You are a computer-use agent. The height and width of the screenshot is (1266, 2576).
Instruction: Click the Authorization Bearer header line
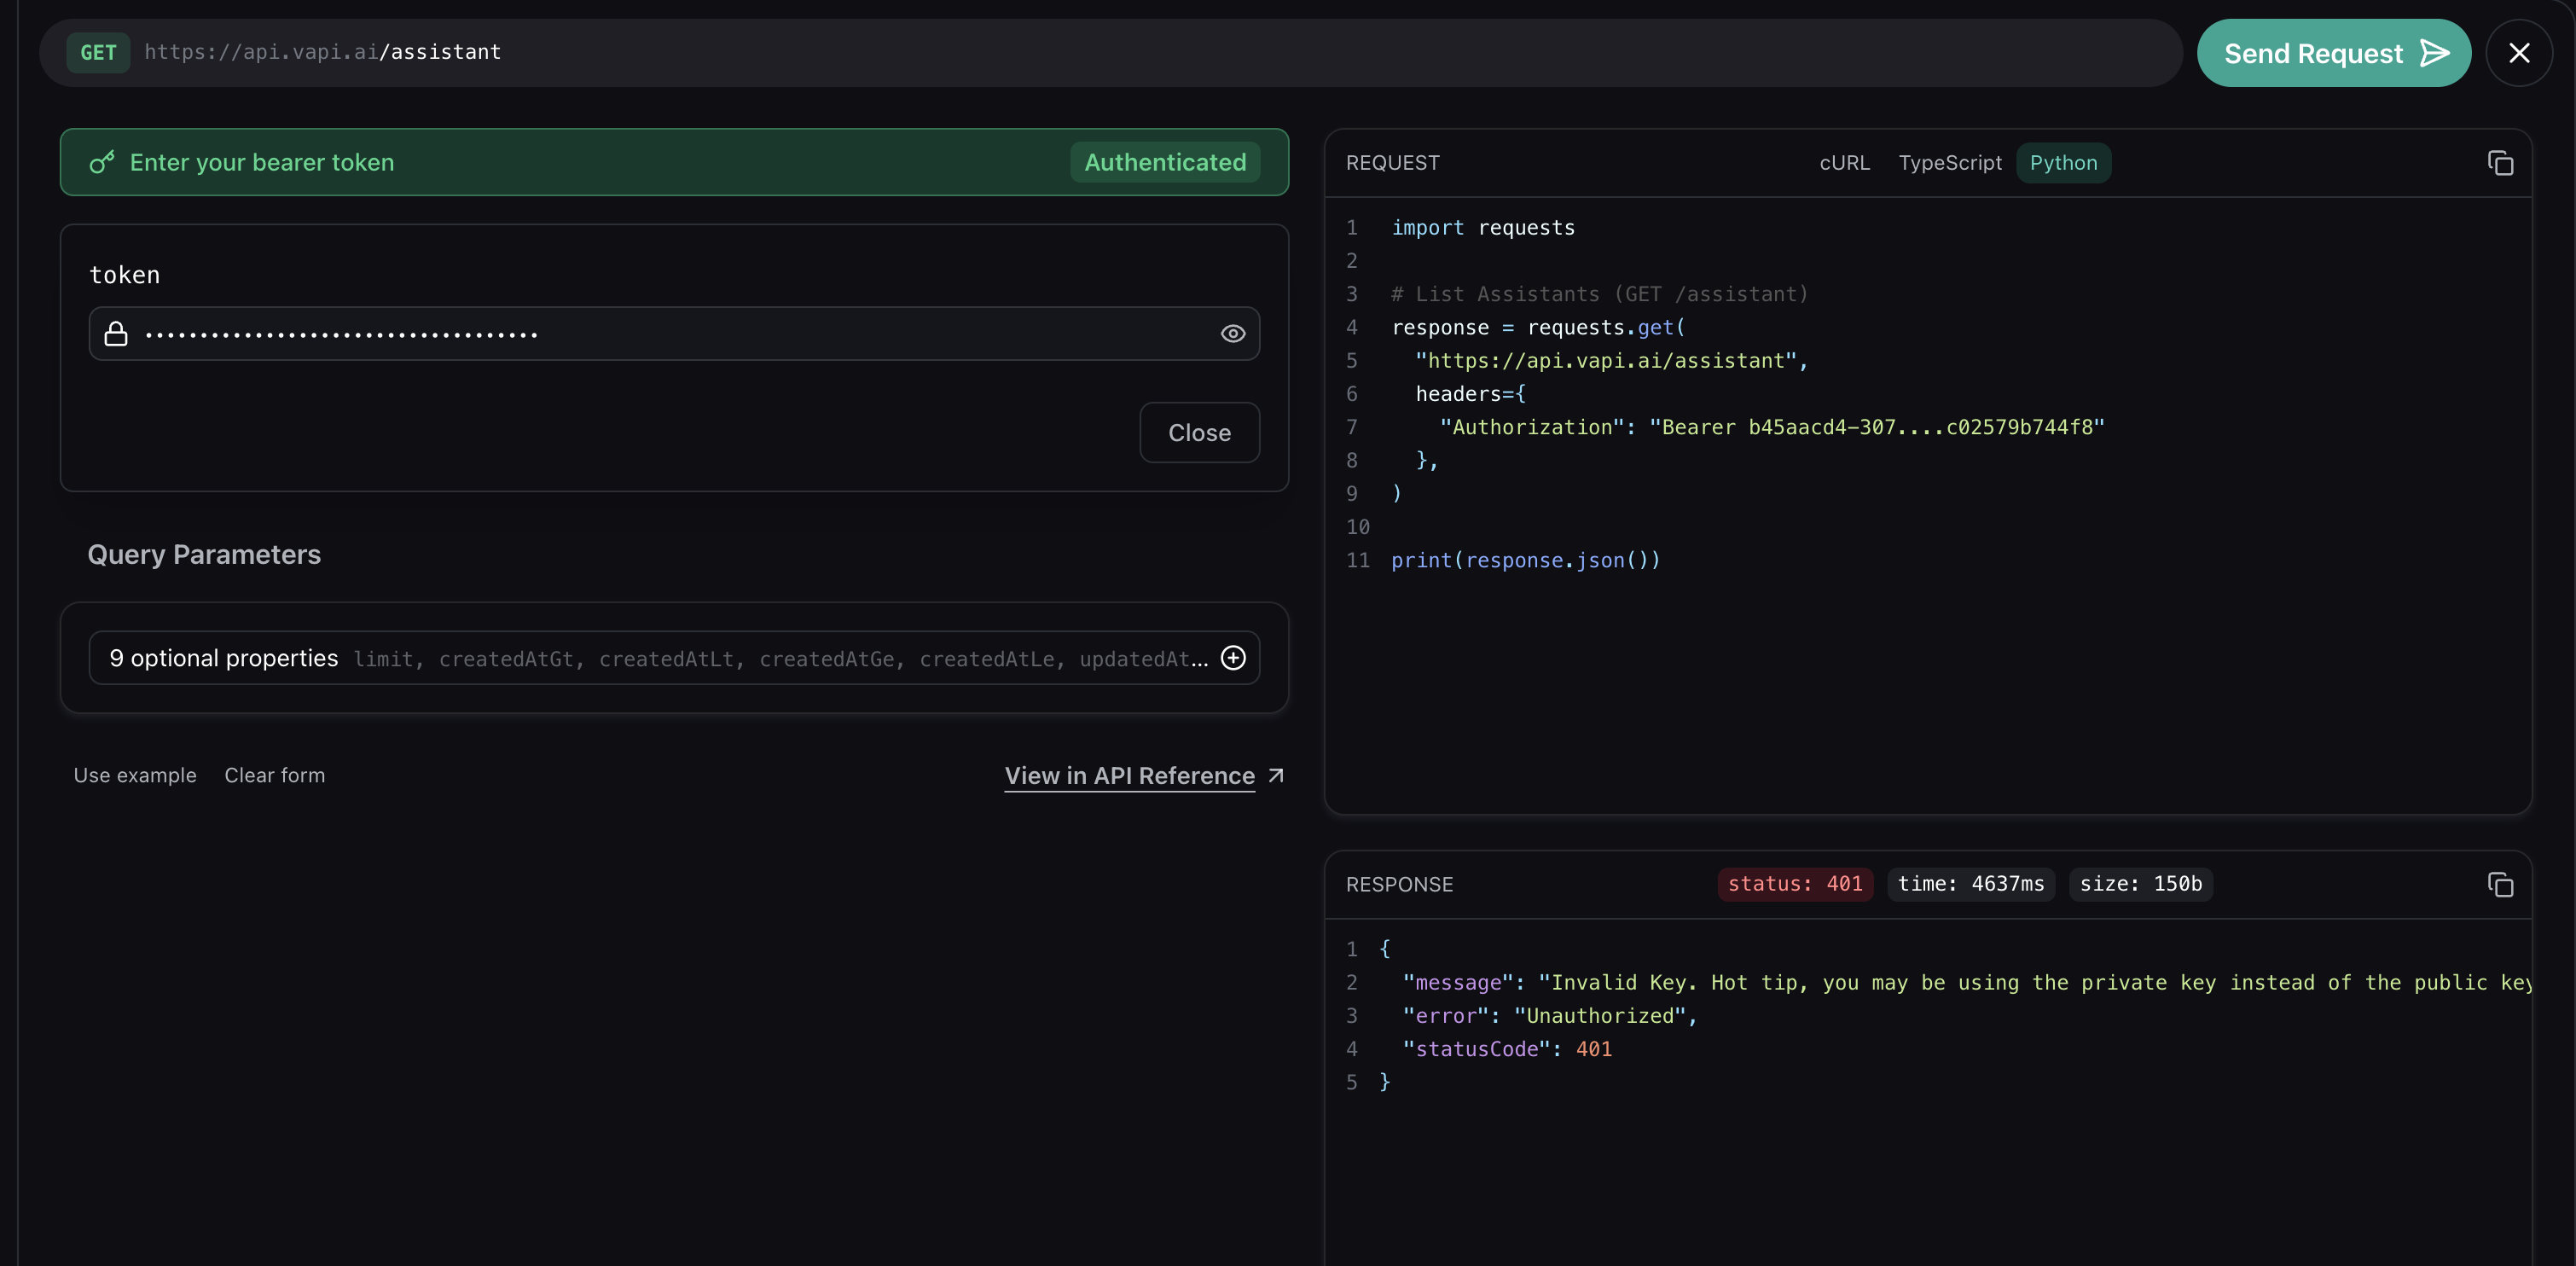1772,427
